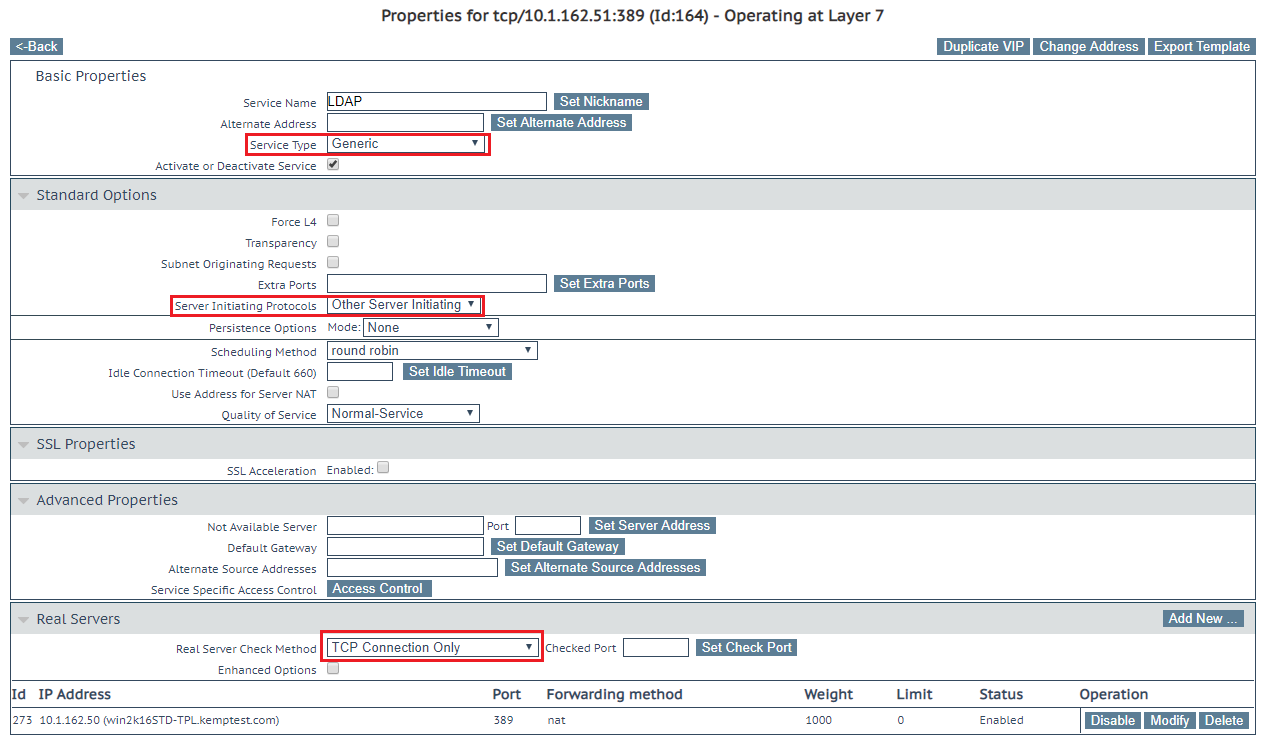
Task: Click Set Idle Timeout button
Action: click(457, 372)
